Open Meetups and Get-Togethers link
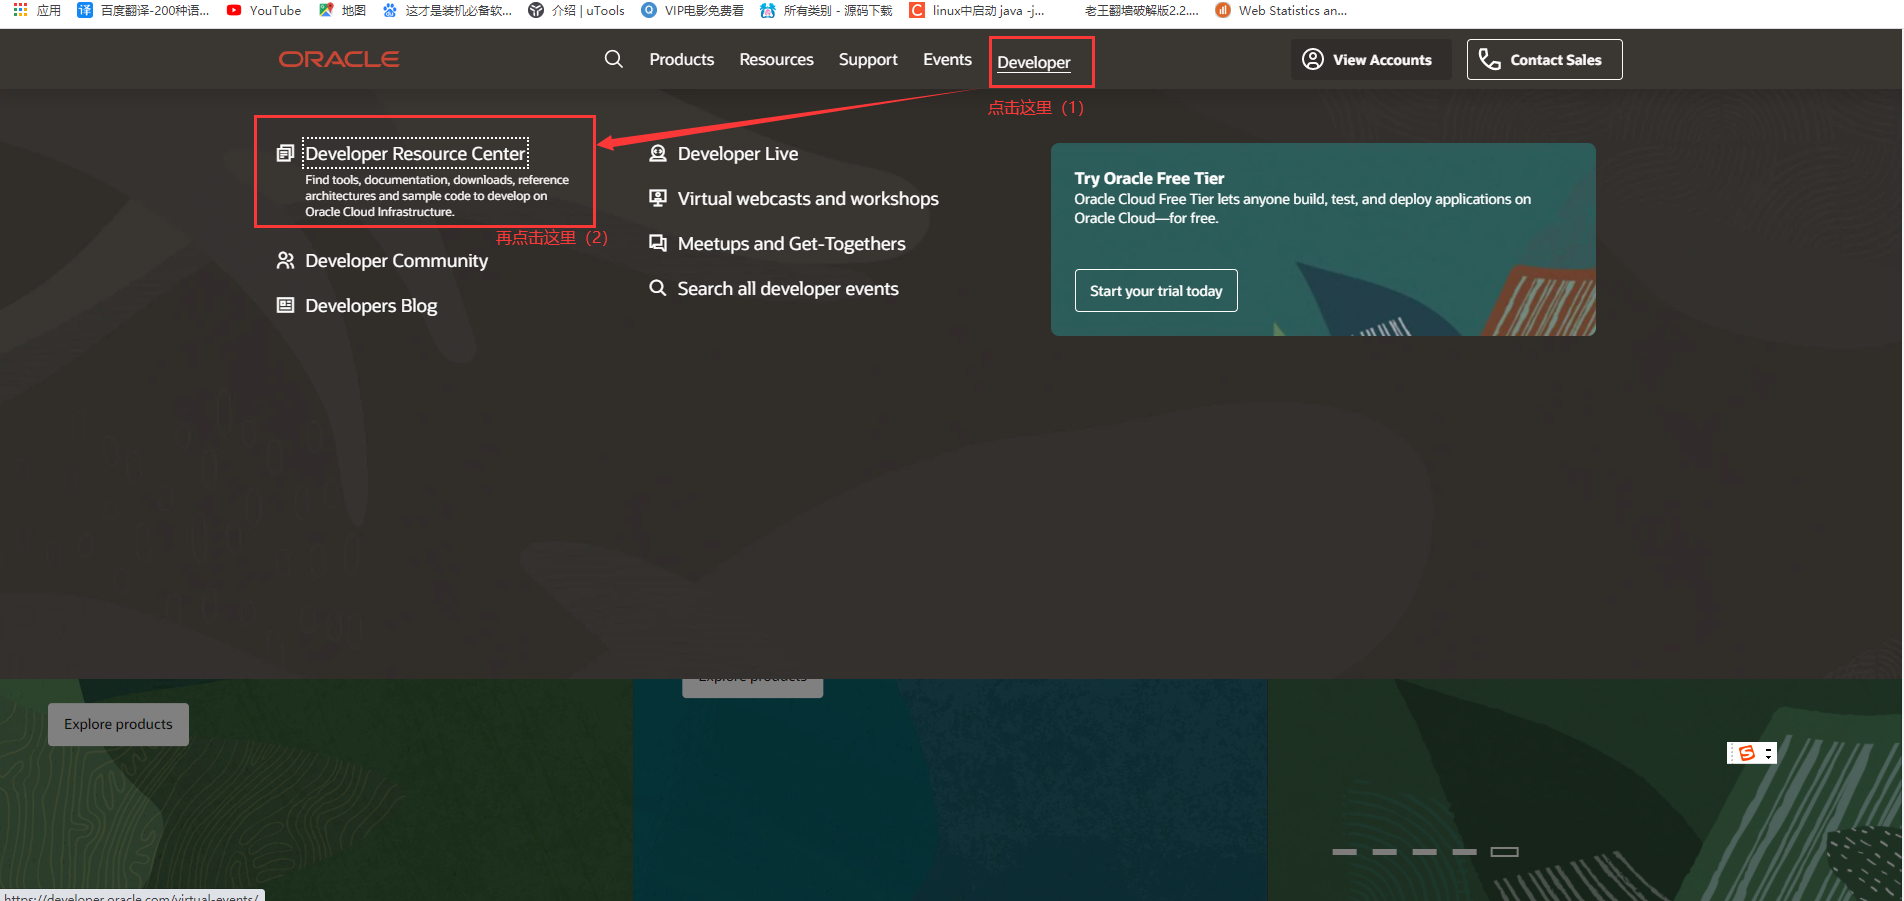The width and height of the screenshot is (1904, 901). [x=791, y=243]
